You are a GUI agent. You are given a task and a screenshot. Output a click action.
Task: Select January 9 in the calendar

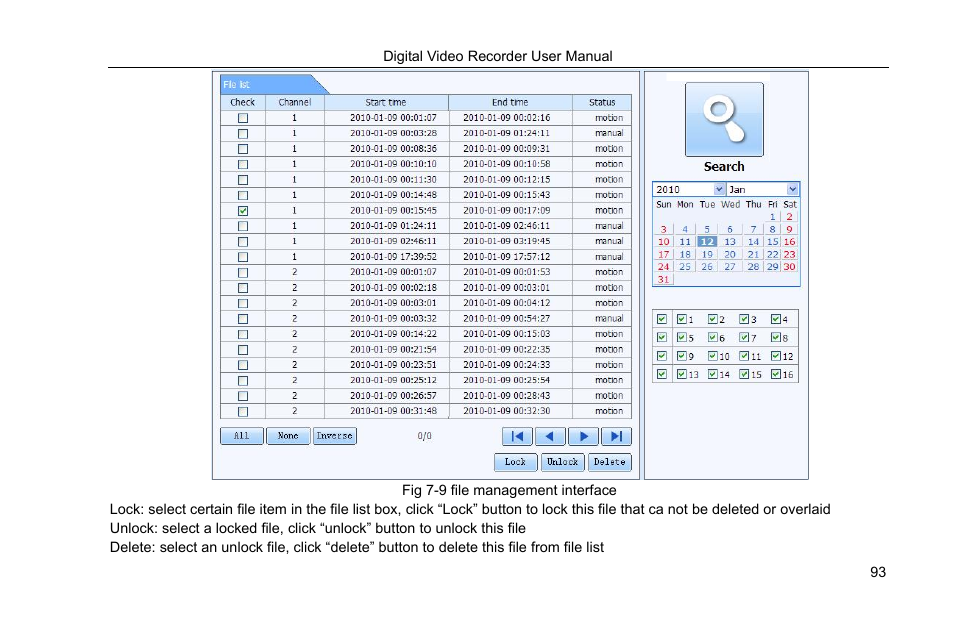coord(789,229)
